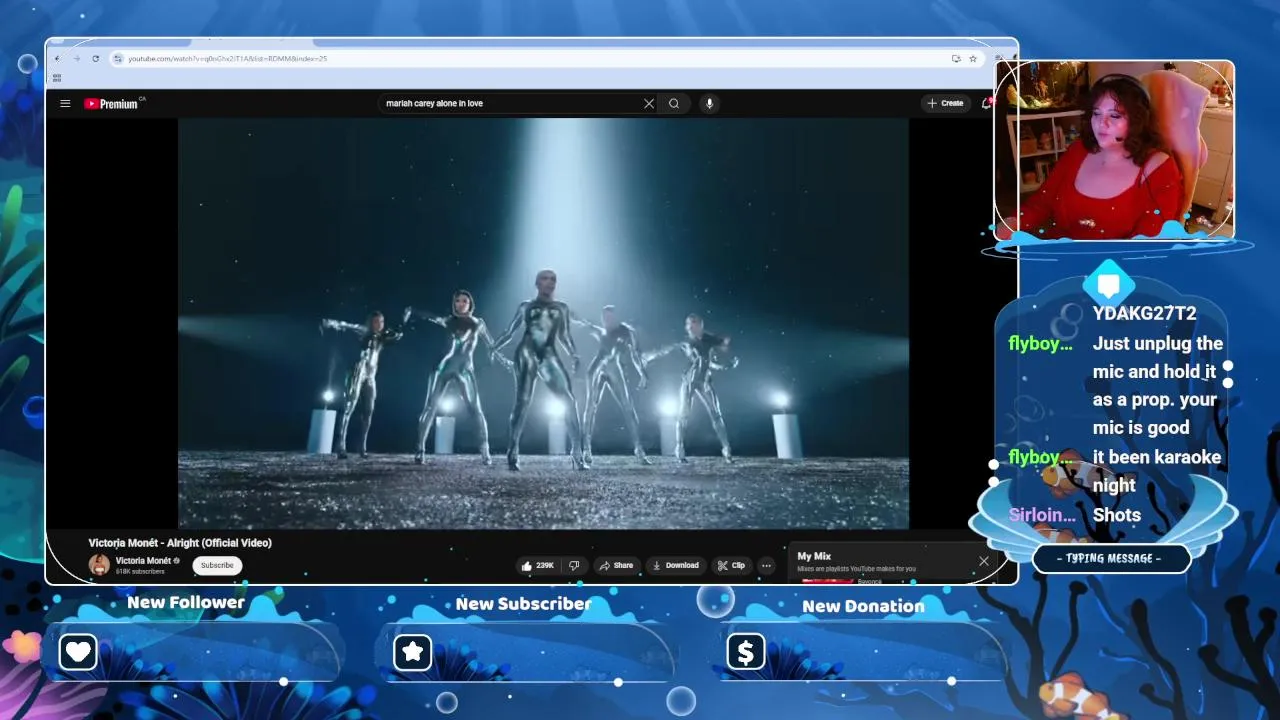Click the New Follower heart icon

pyautogui.click(x=78, y=652)
